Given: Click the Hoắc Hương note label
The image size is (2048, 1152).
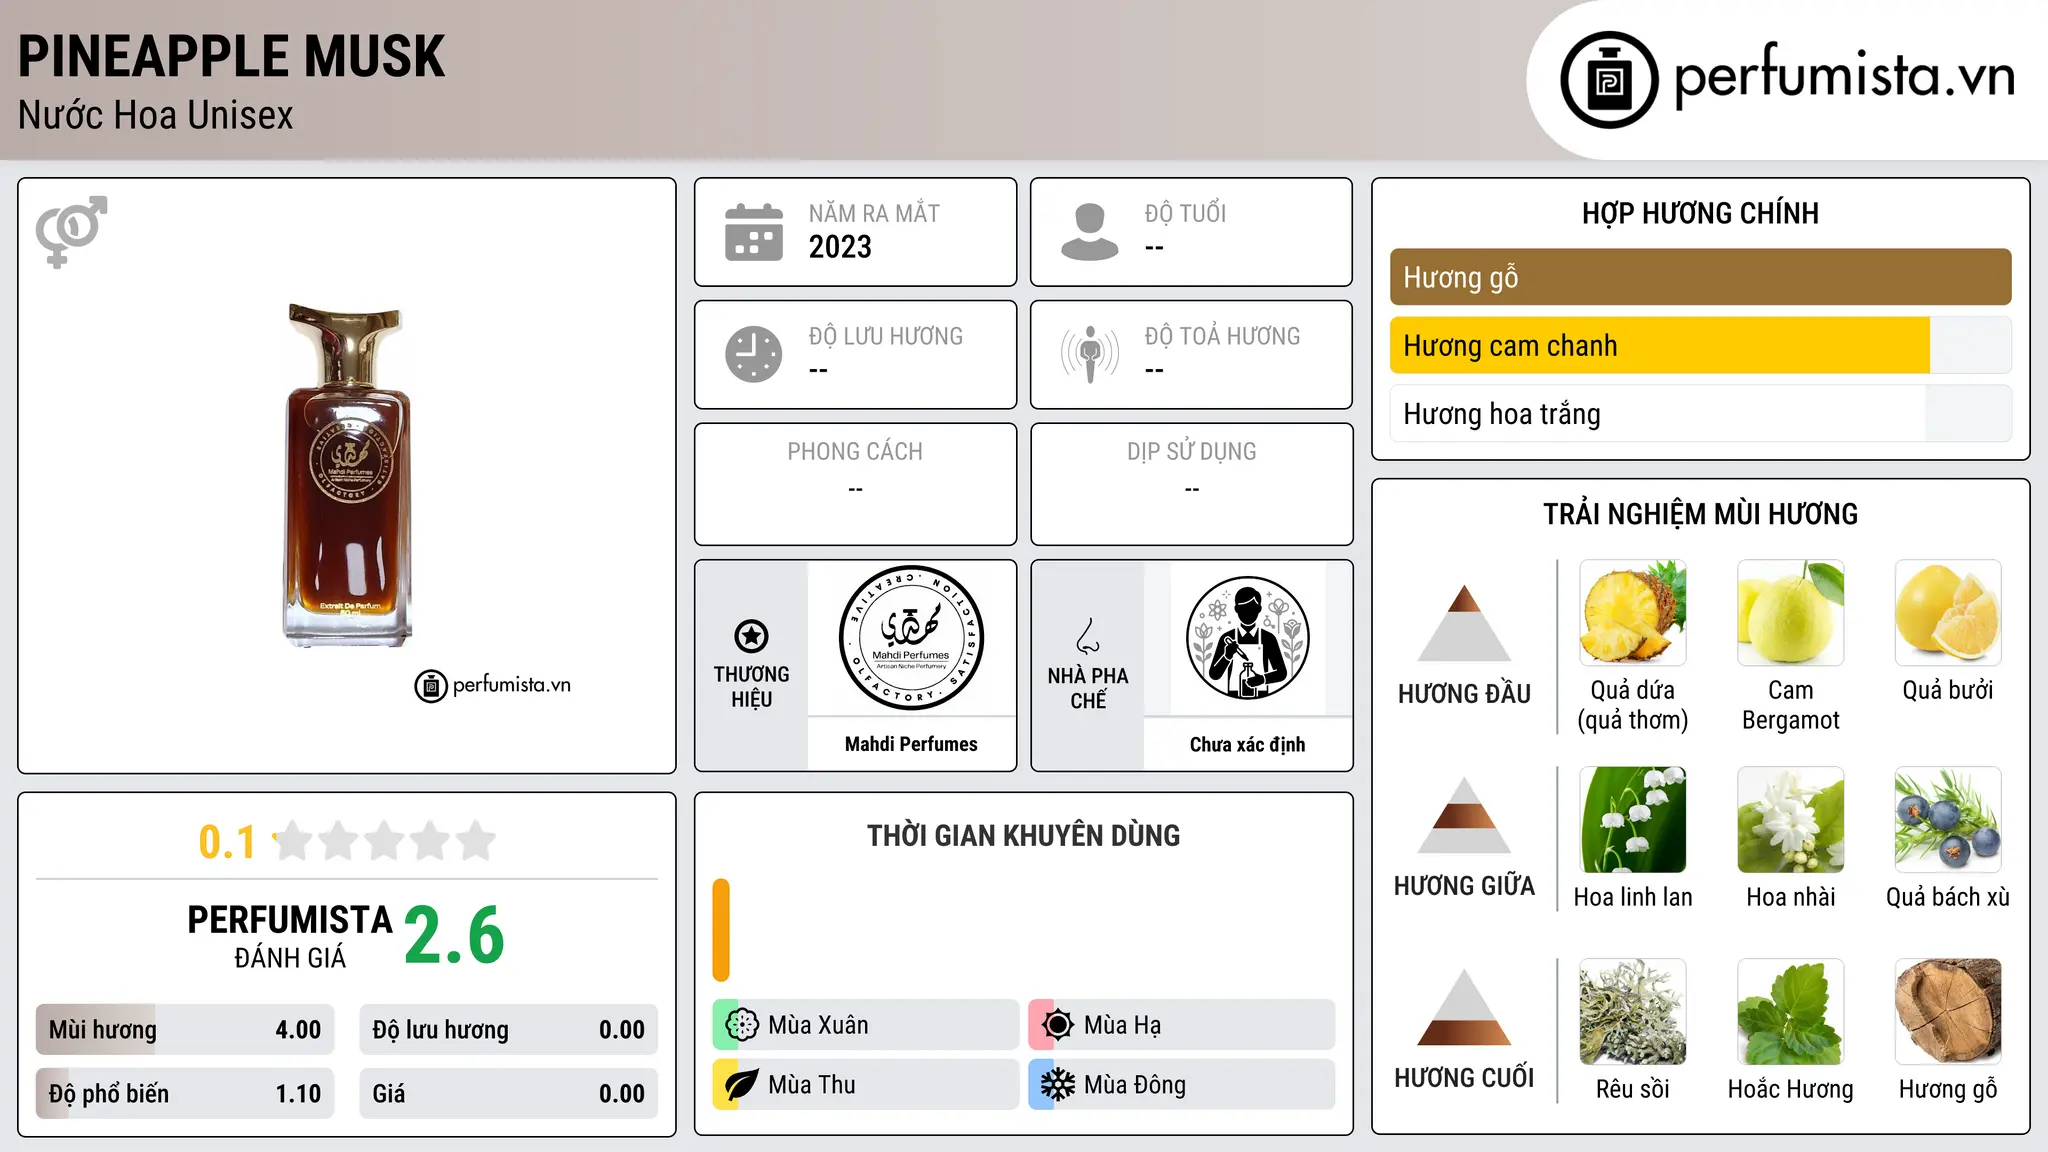Looking at the screenshot, I should (1790, 1089).
